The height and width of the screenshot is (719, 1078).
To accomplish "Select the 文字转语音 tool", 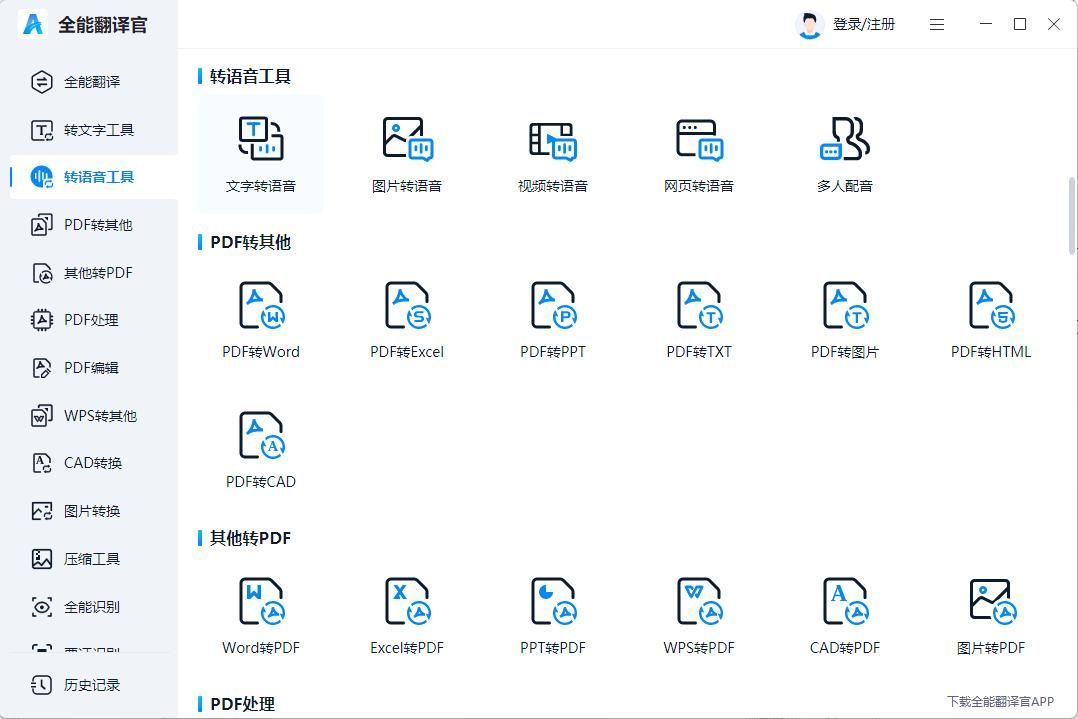I will [x=259, y=152].
